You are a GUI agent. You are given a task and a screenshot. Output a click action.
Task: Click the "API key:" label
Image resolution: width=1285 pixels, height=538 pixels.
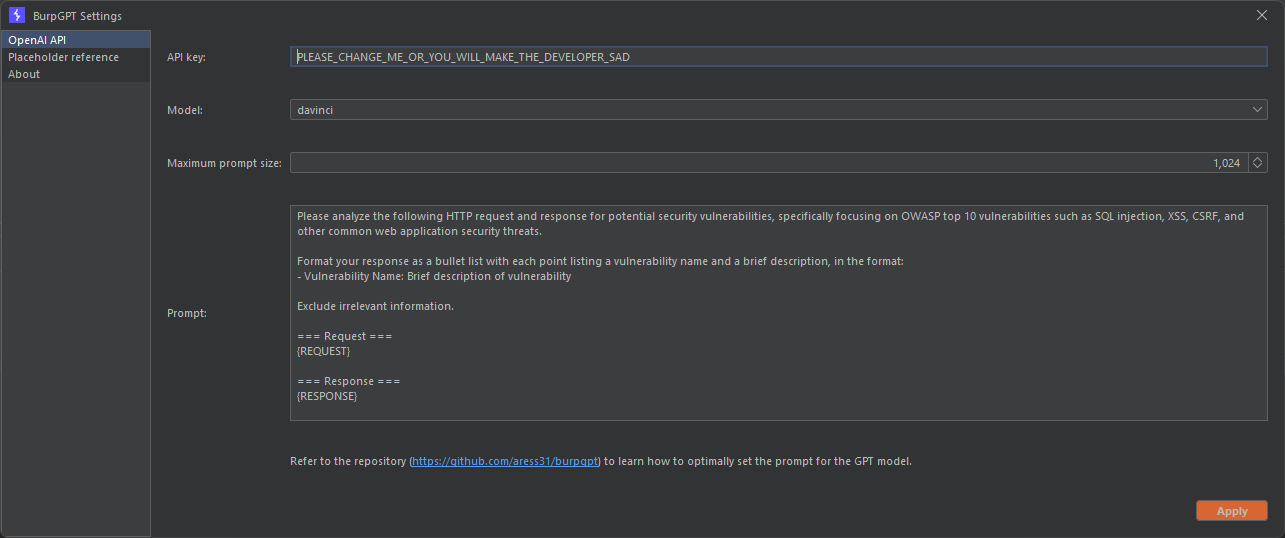click(186, 57)
